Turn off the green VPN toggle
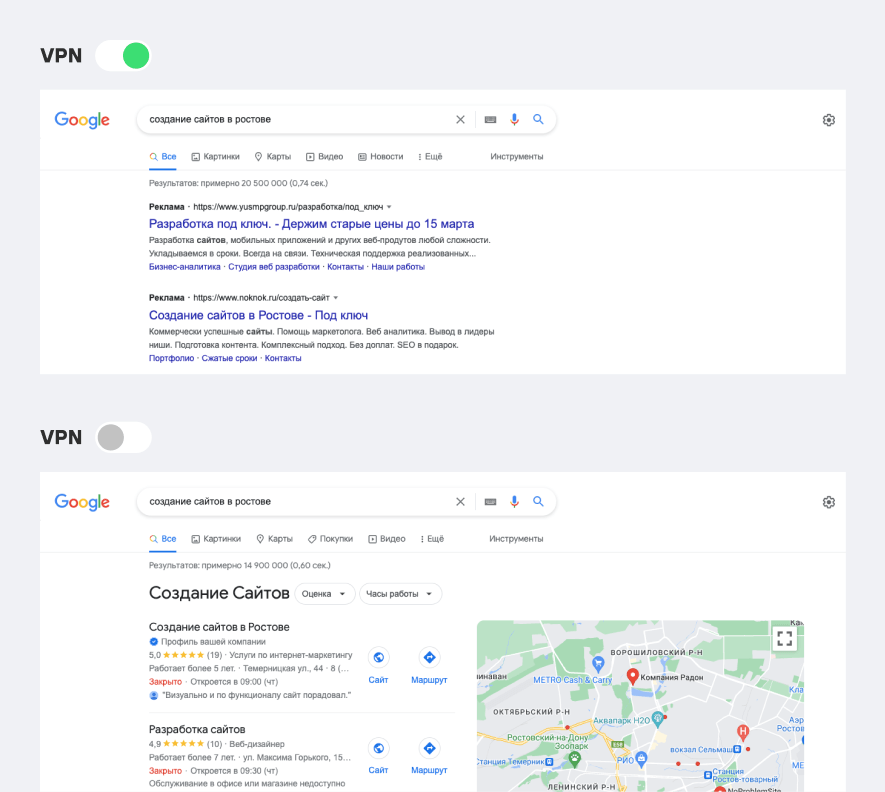 (123, 56)
